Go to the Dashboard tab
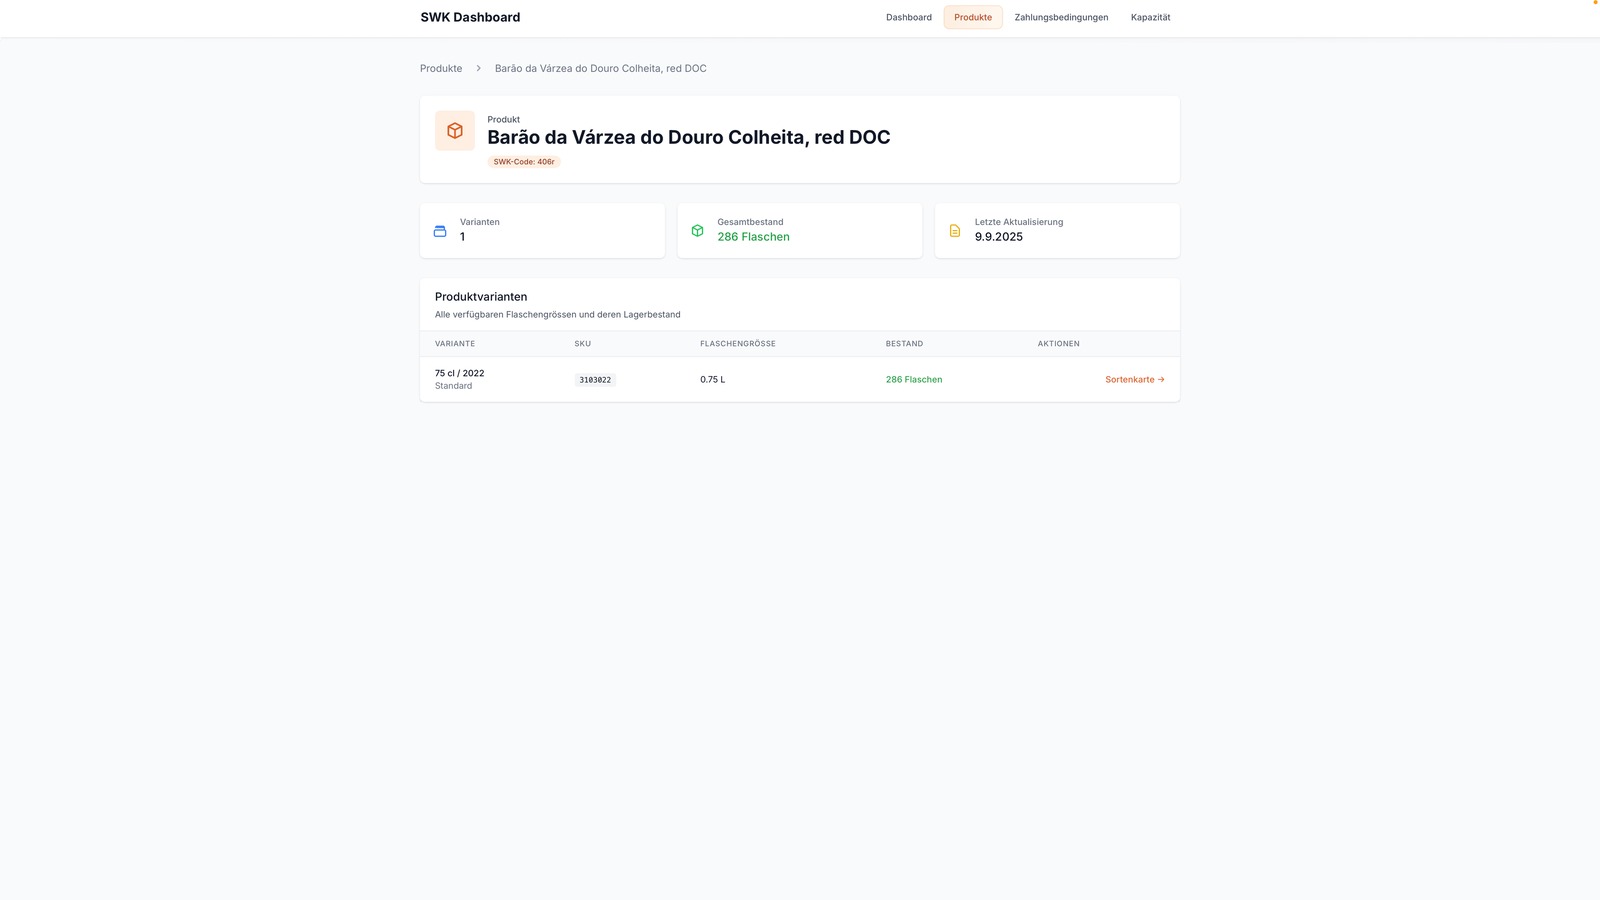This screenshot has width=1600, height=900. point(909,17)
